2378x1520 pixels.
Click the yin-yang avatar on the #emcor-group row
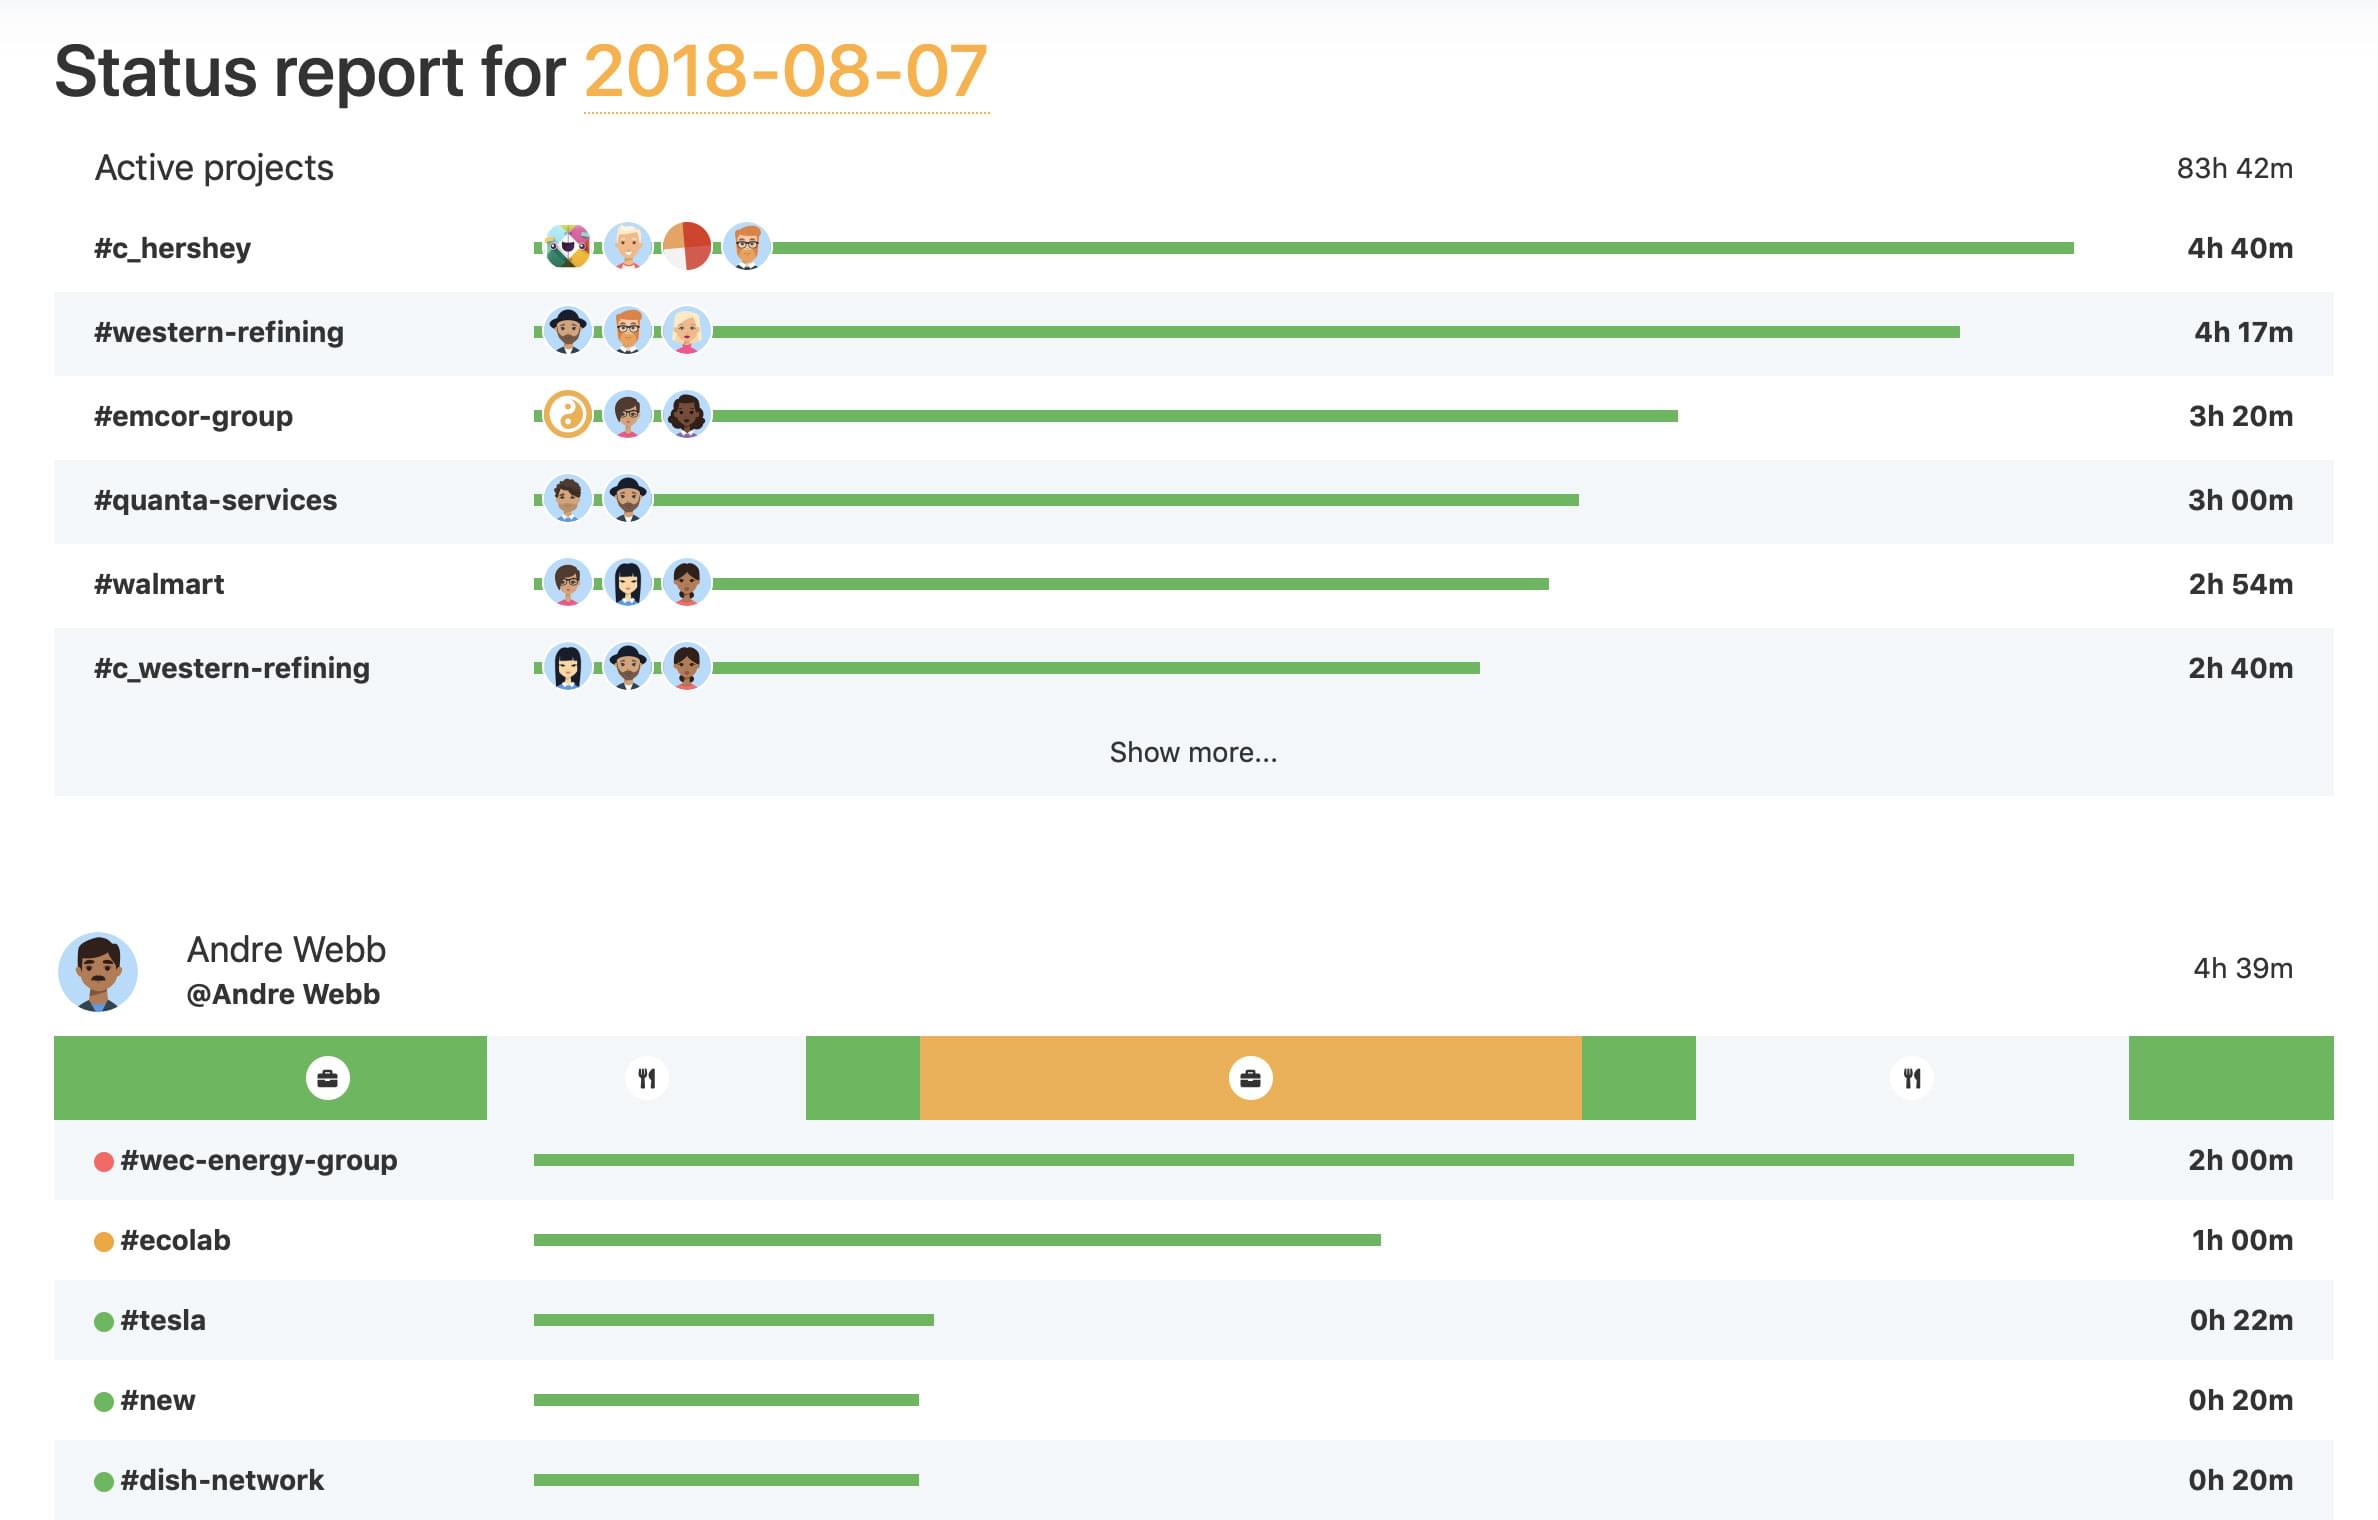pos(567,416)
